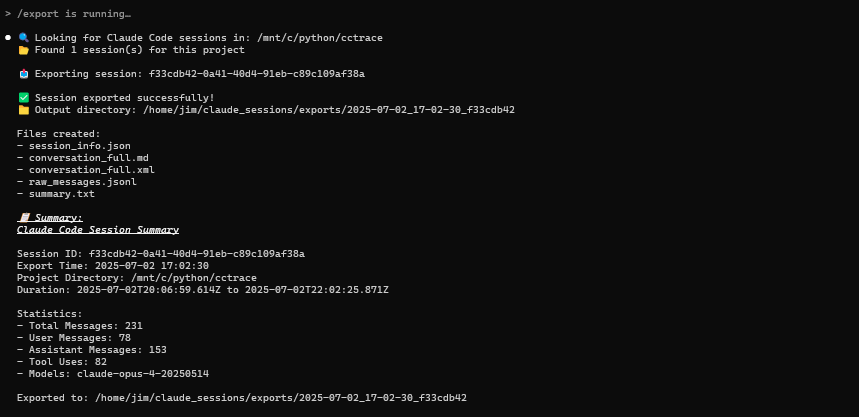859x417 pixels.
Task: Click conversation_full.md in files list
Action: point(89,158)
